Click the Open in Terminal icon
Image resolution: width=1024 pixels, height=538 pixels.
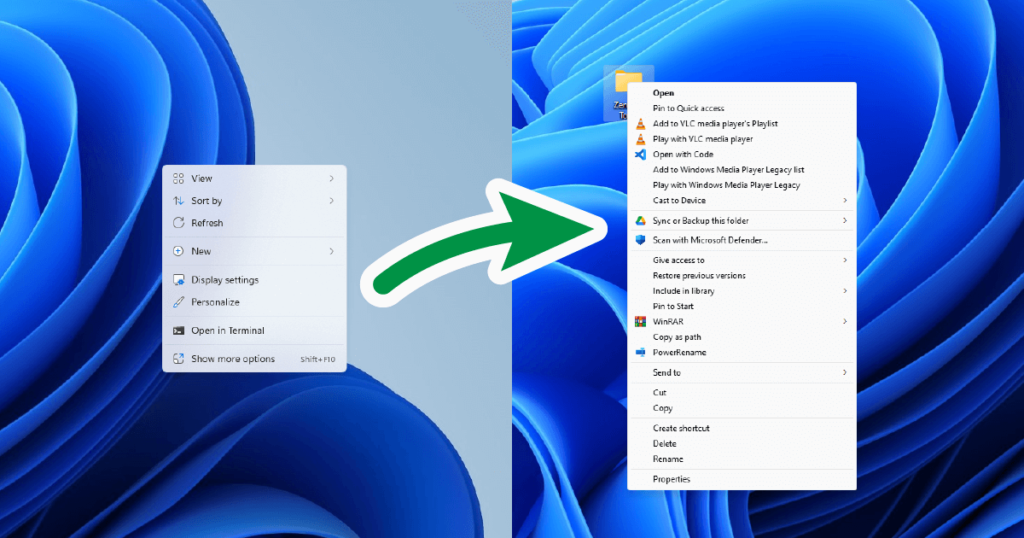(x=178, y=330)
